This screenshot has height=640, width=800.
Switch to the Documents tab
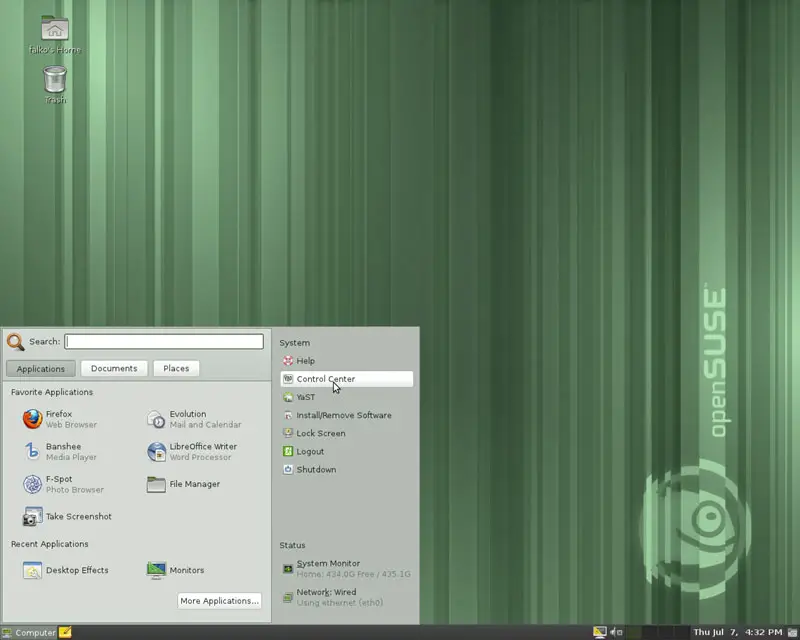114,368
